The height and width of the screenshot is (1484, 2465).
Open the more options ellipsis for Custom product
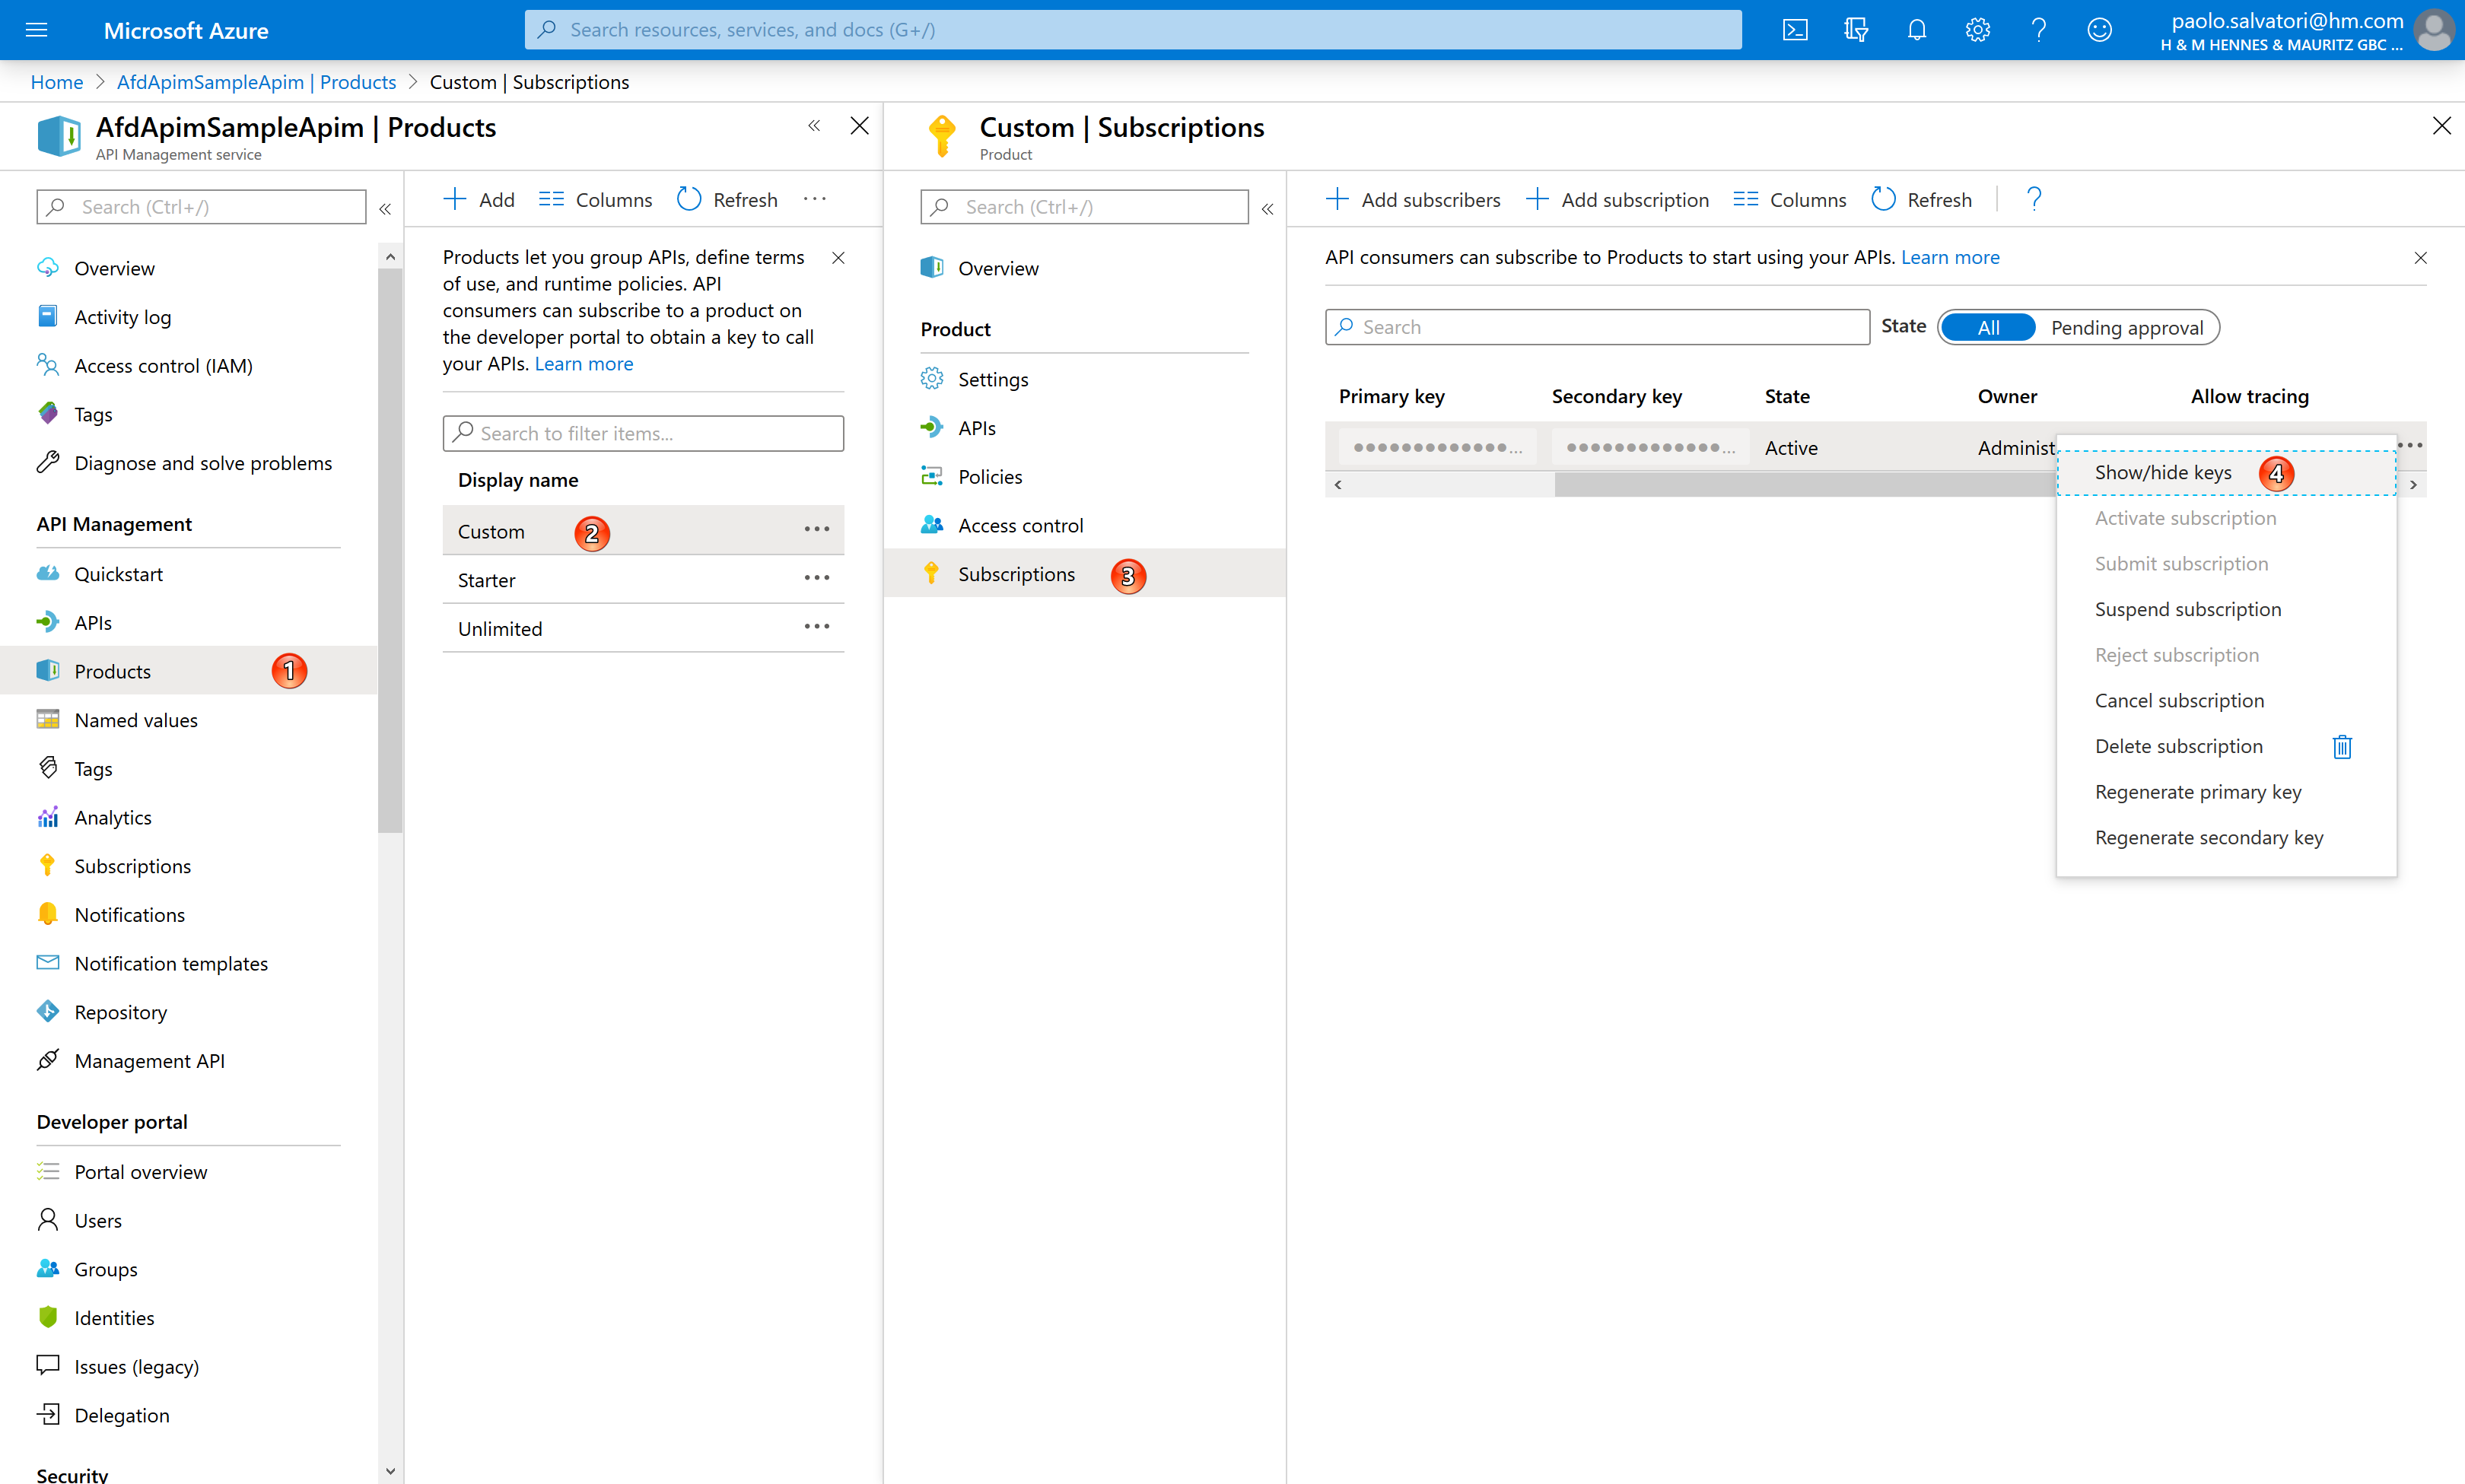[817, 529]
